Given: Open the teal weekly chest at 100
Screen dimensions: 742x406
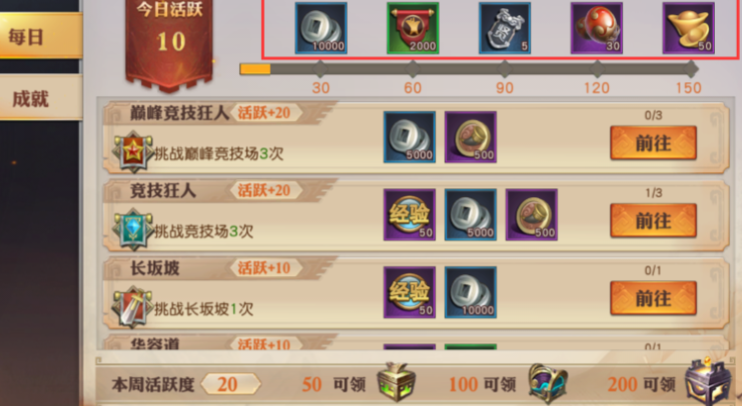Looking at the screenshot, I should click(548, 383).
